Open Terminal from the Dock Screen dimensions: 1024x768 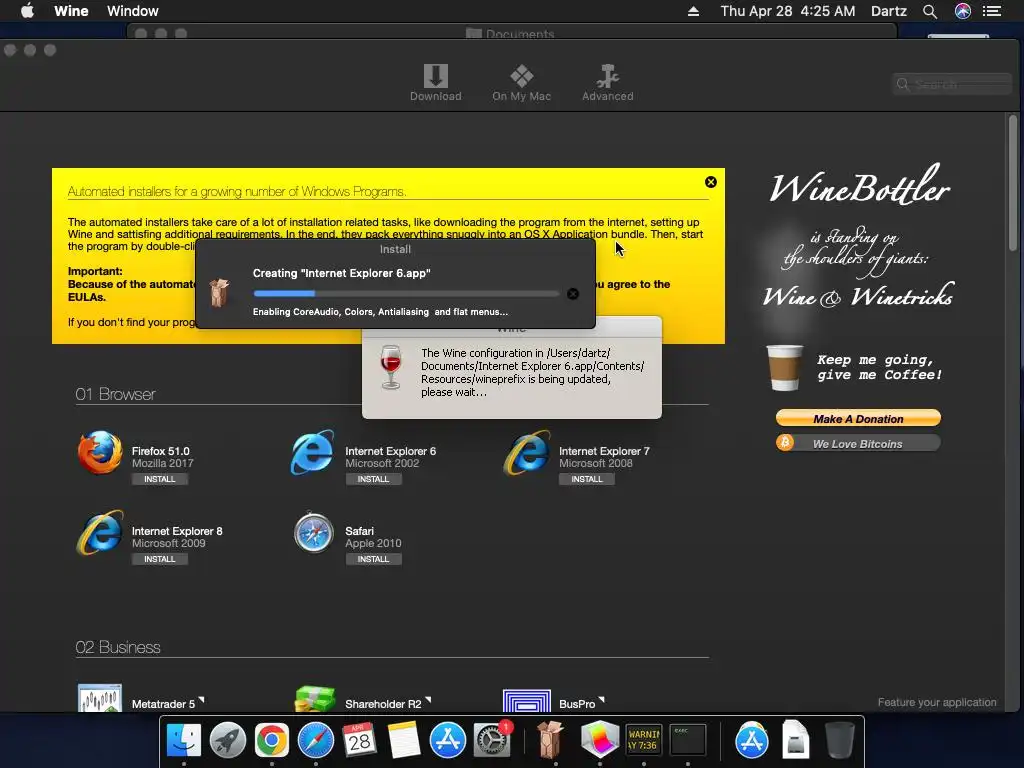pos(688,741)
